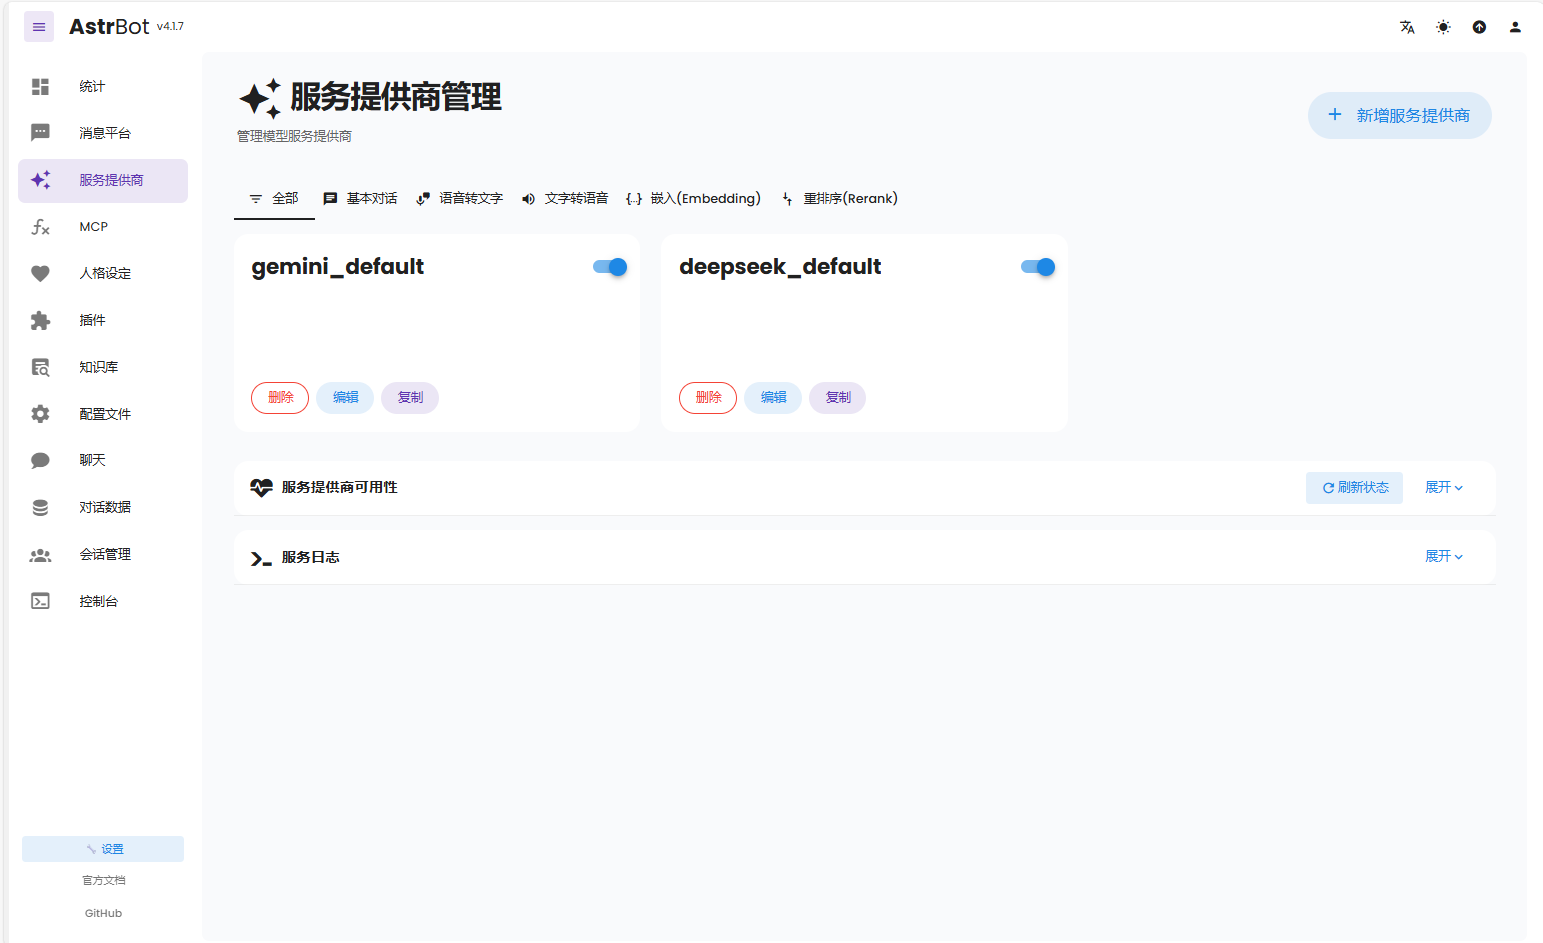Click the gemini_default card title
The image size is (1543, 943).
coord(338,267)
